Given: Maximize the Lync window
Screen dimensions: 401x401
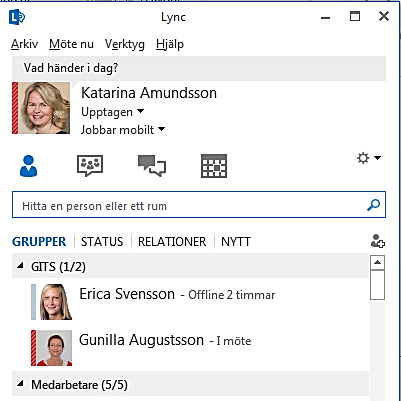Looking at the screenshot, I should (355, 16).
